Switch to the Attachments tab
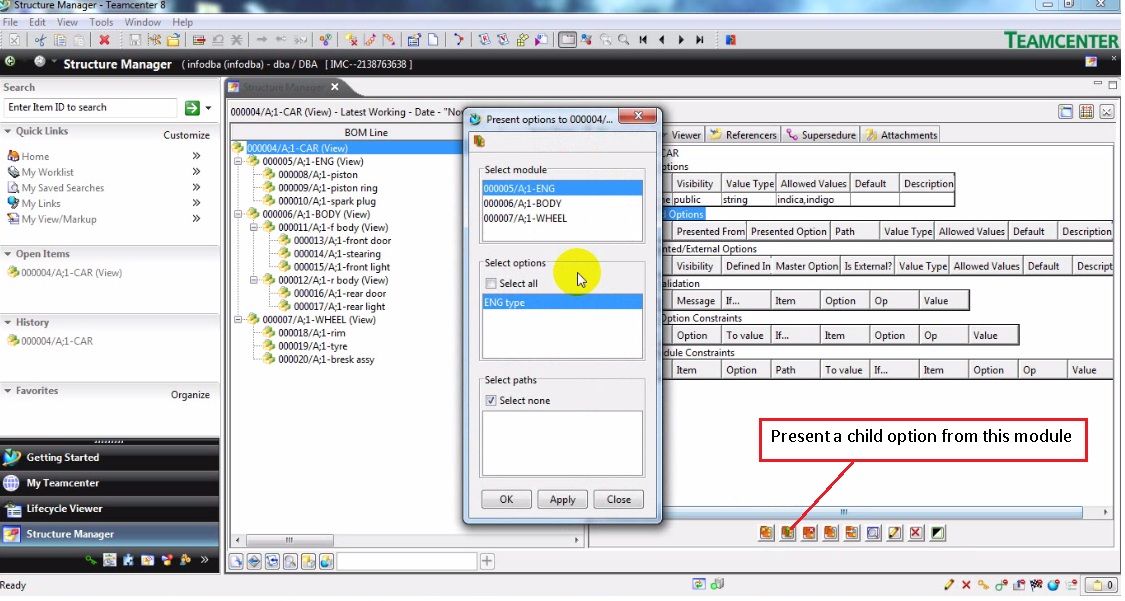This screenshot has width=1125, height=601. (x=904, y=133)
